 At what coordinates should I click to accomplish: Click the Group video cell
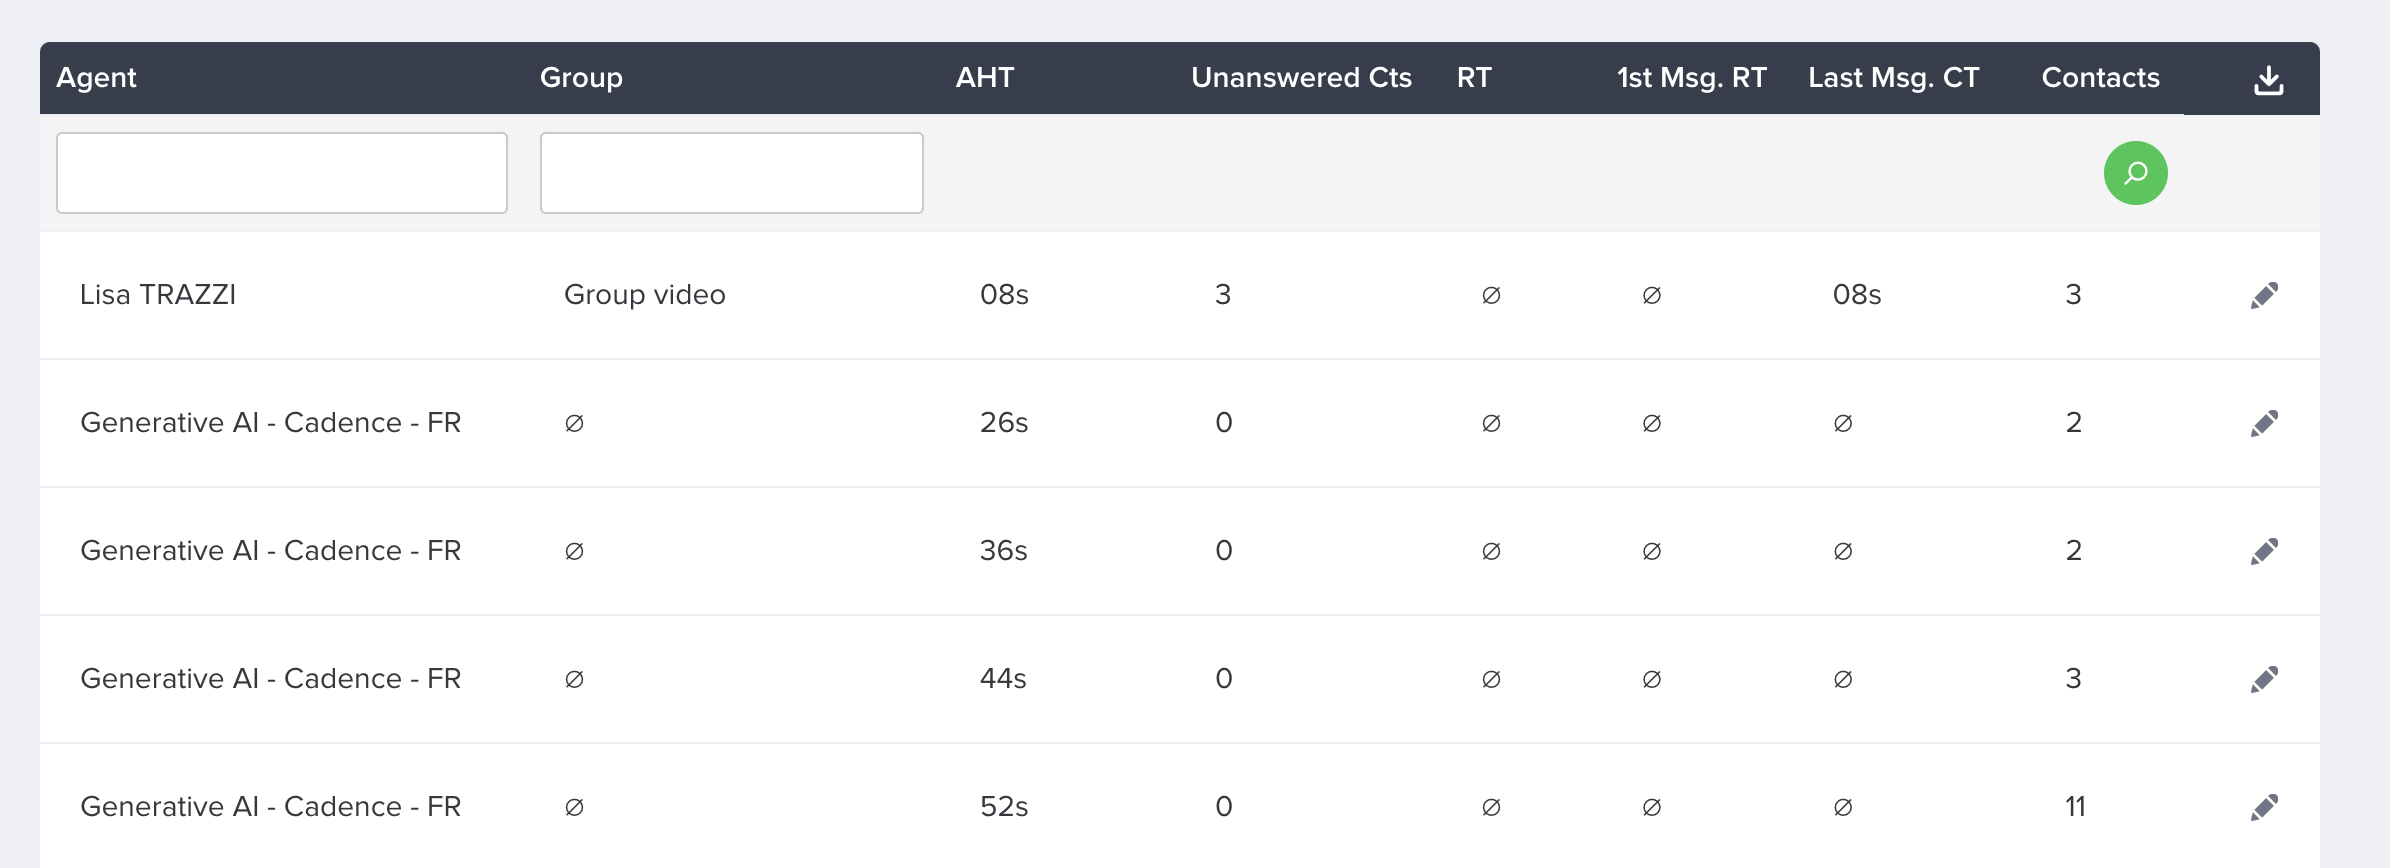(645, 295)
